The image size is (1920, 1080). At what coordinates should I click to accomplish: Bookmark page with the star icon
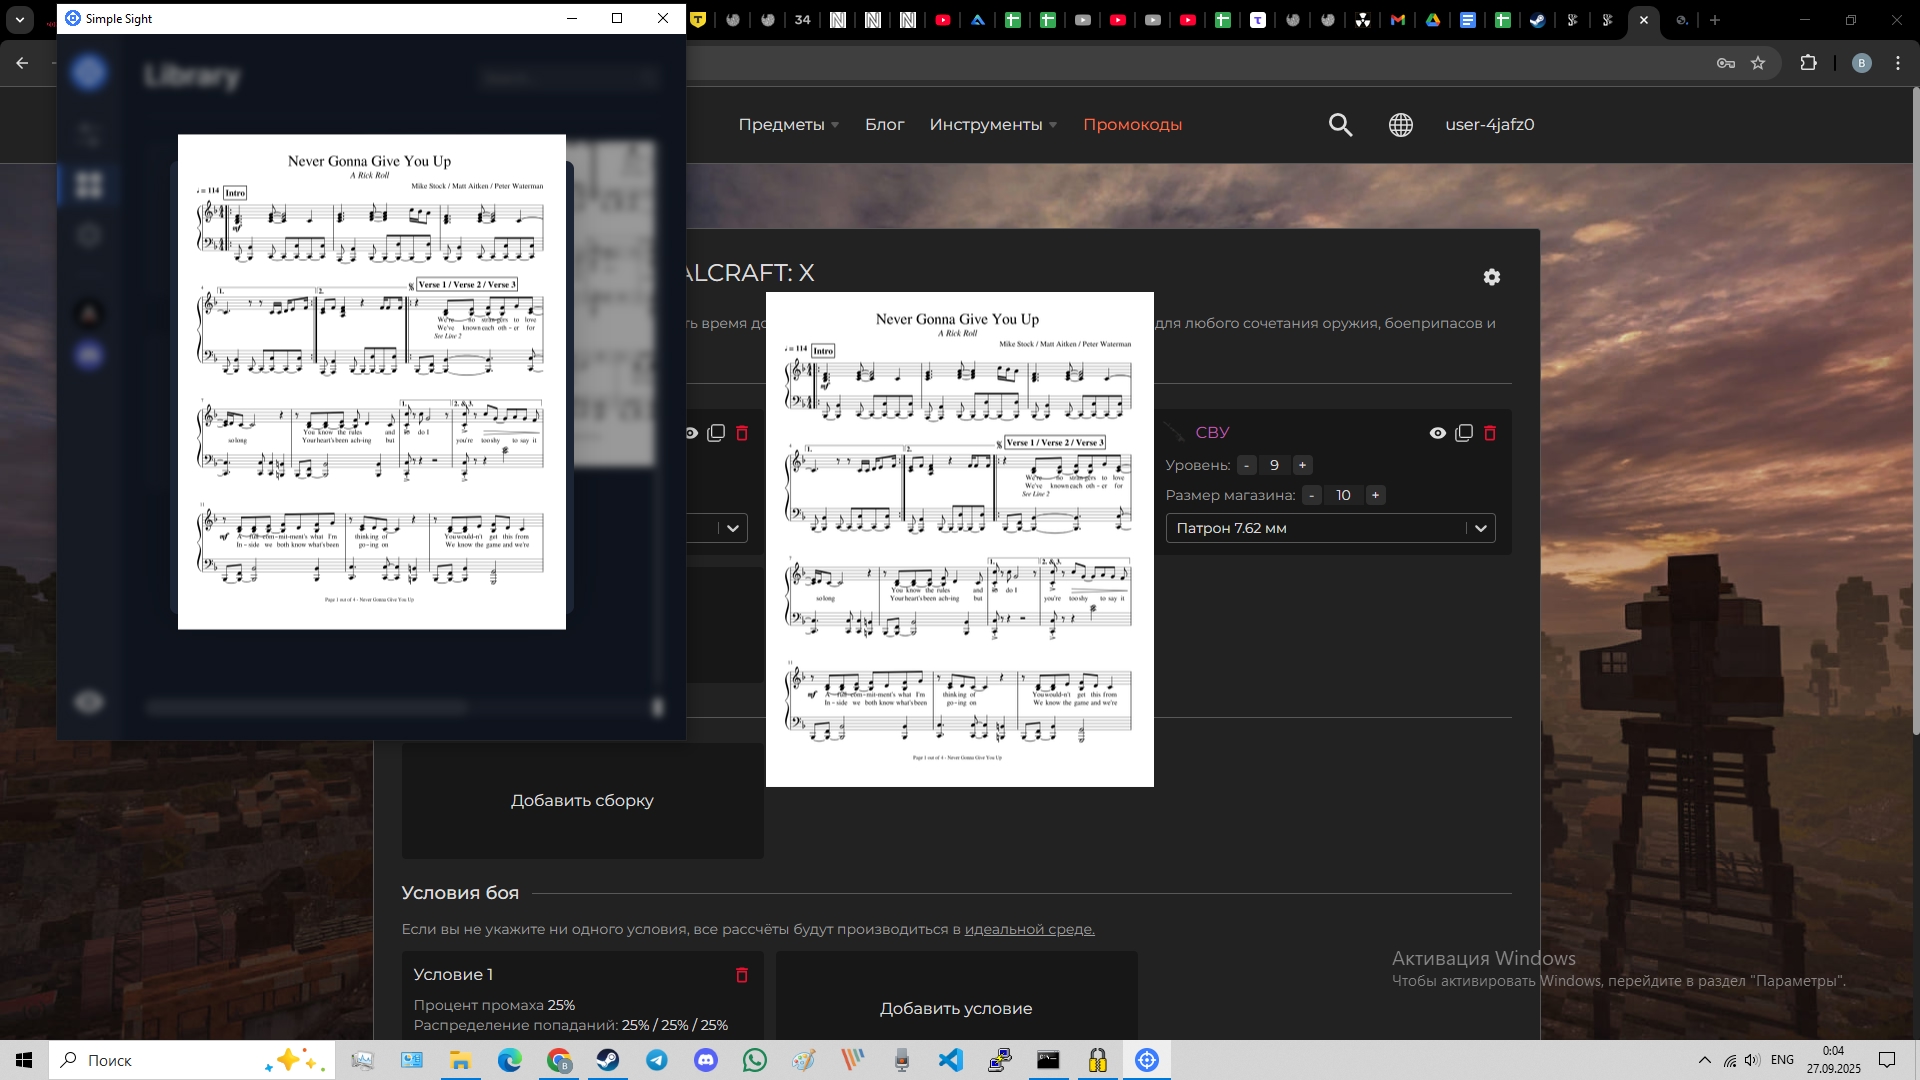1758,63
